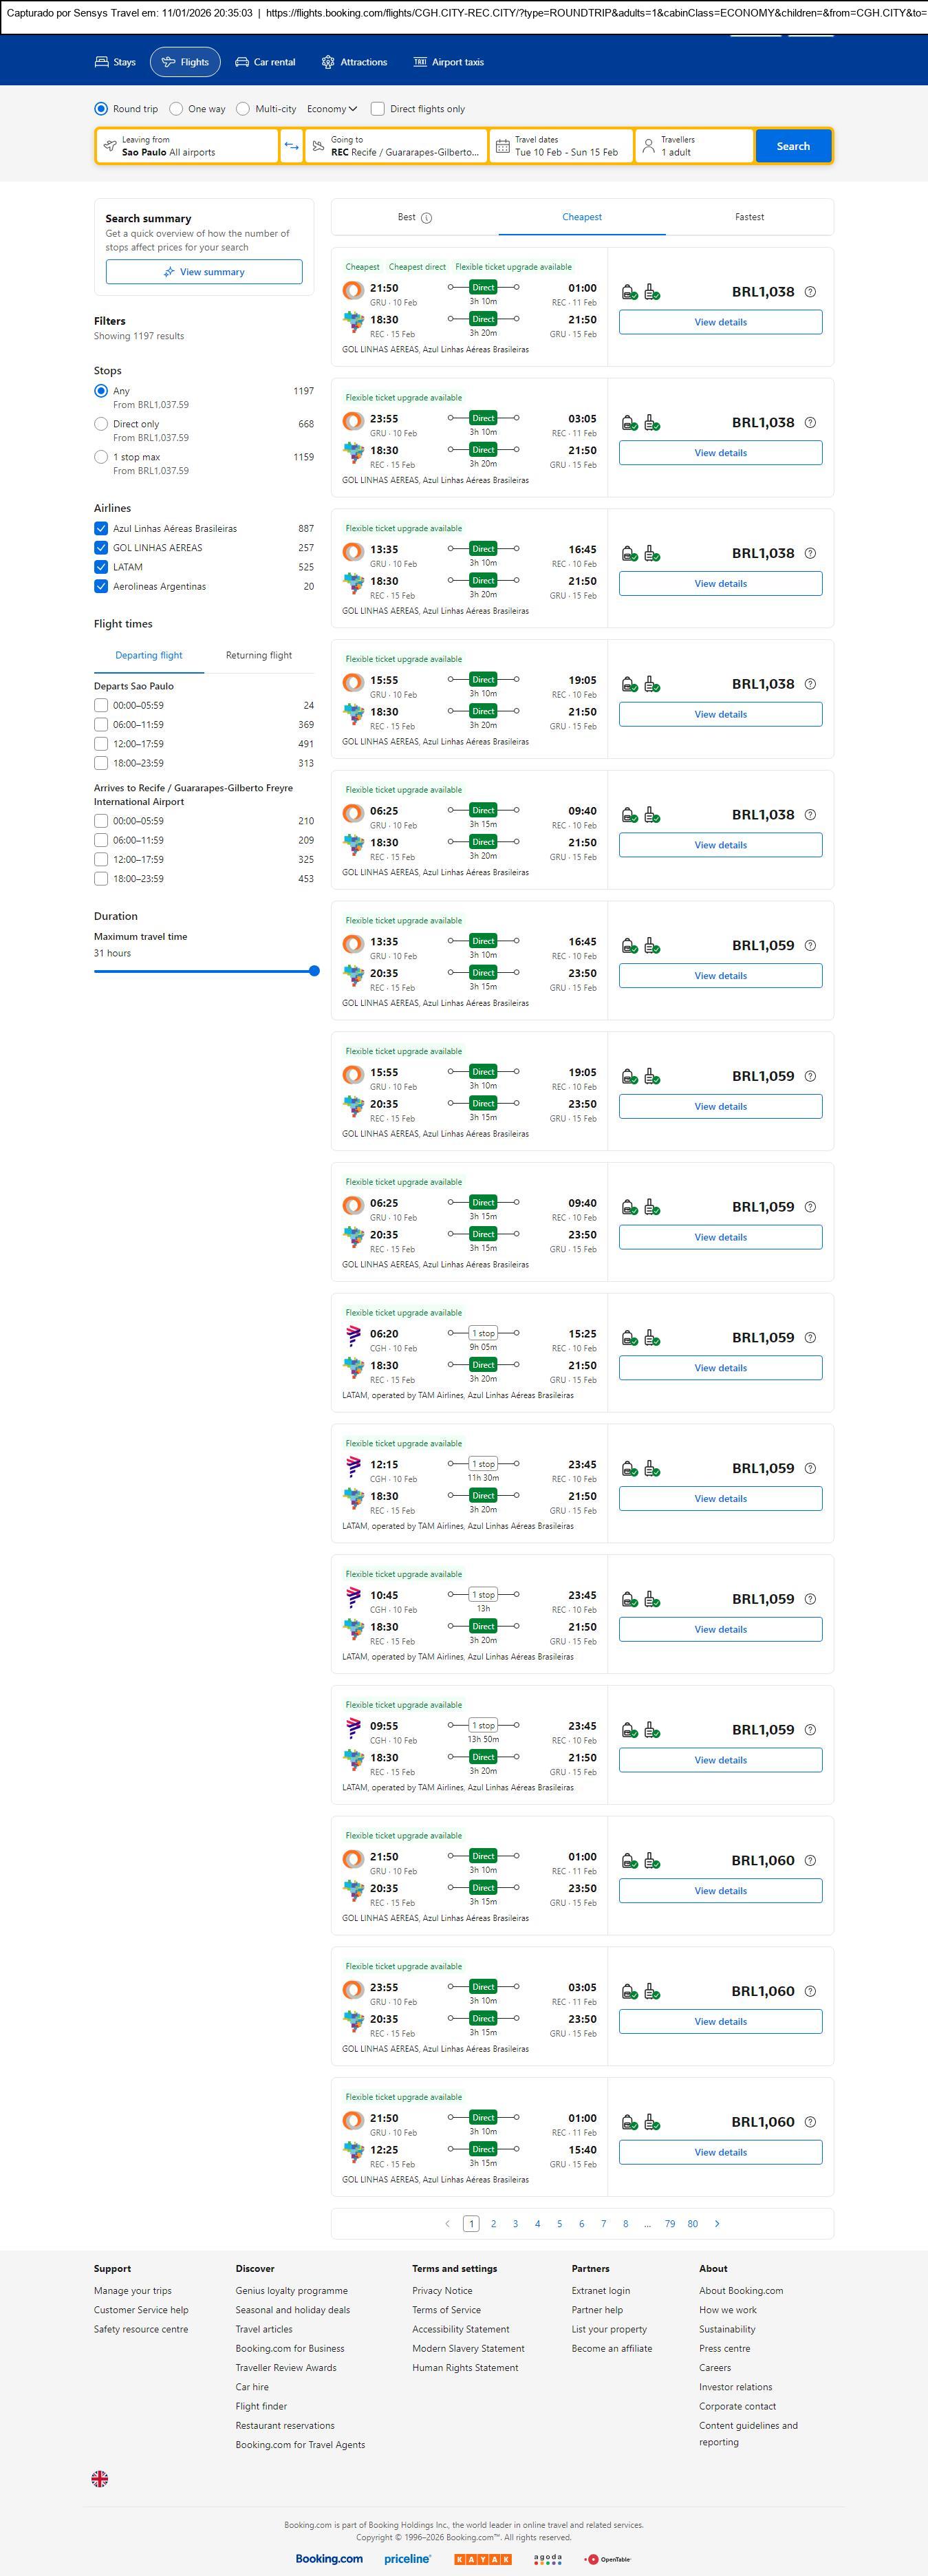Click the Maximum travel time slider handle
The width and height of the screenshot is (928, 2576).
pyautogui.click(x=314, y=971)
